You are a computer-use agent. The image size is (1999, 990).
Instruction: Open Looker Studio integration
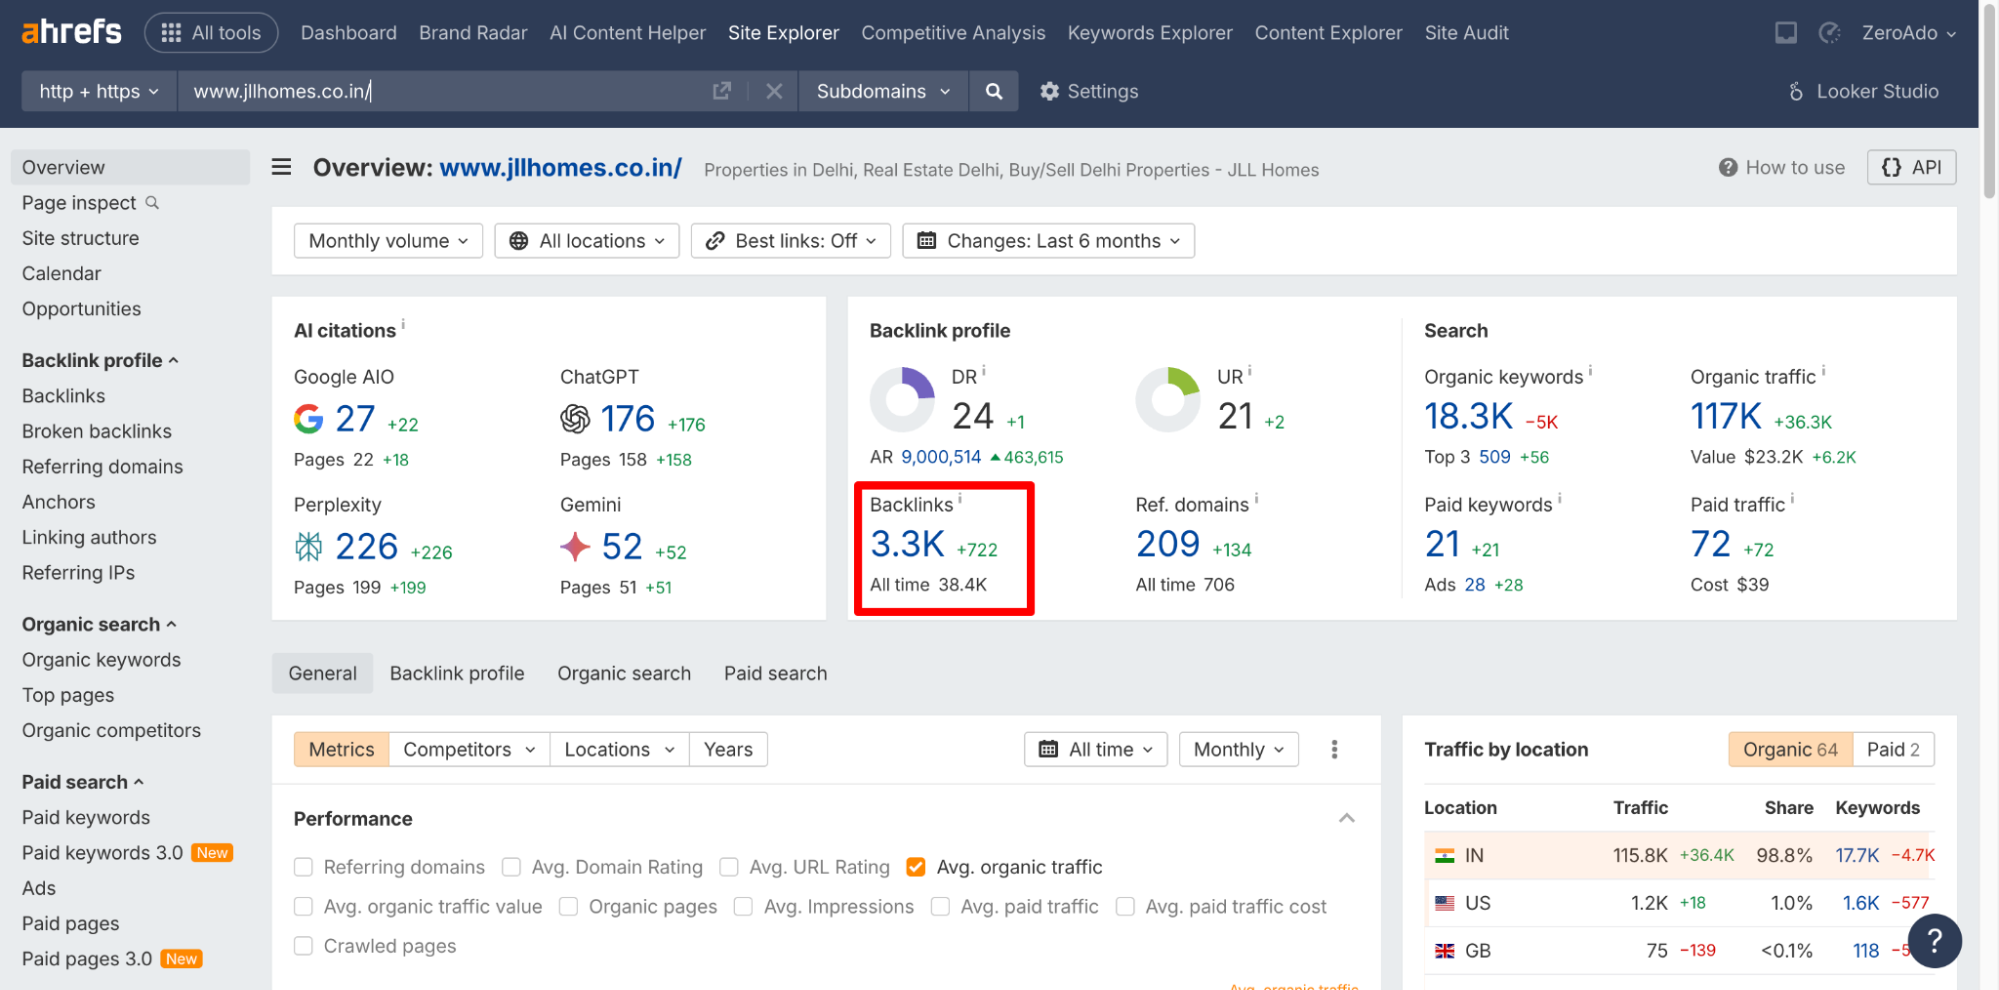pos(1863,91)
